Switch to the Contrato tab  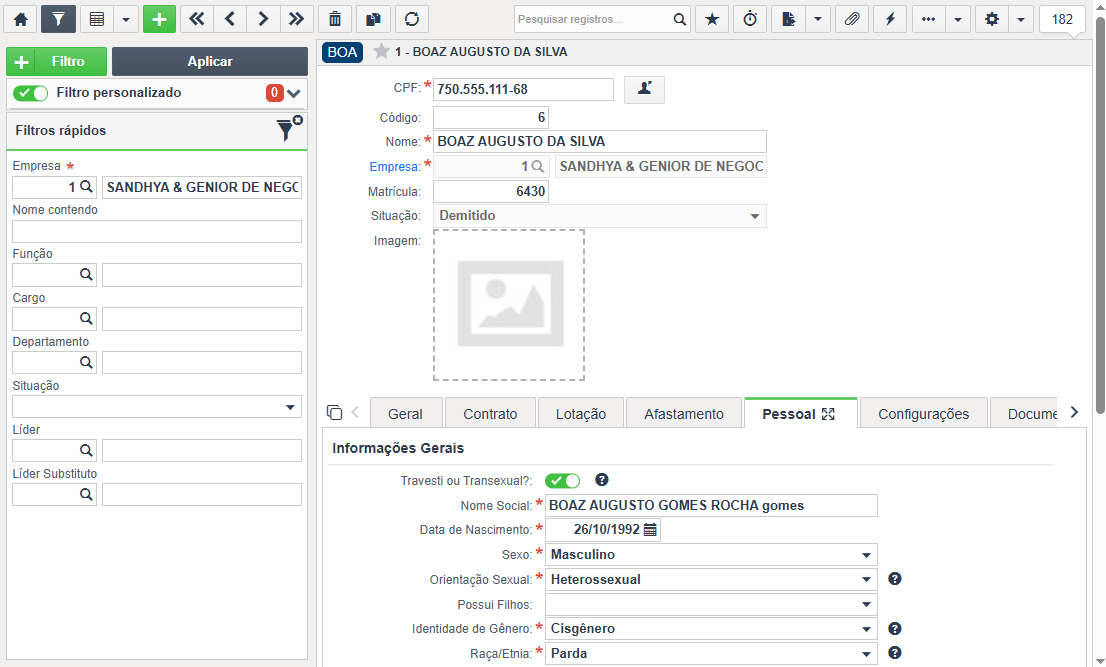(490, 414)
